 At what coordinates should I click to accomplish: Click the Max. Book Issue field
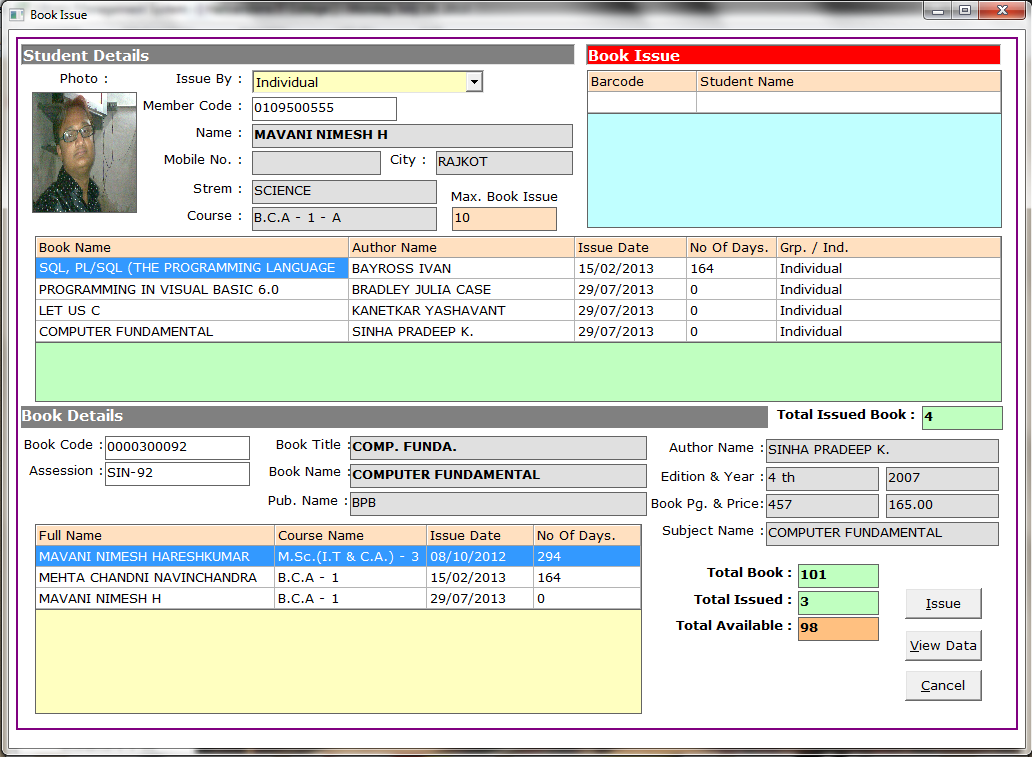[504, 218]
